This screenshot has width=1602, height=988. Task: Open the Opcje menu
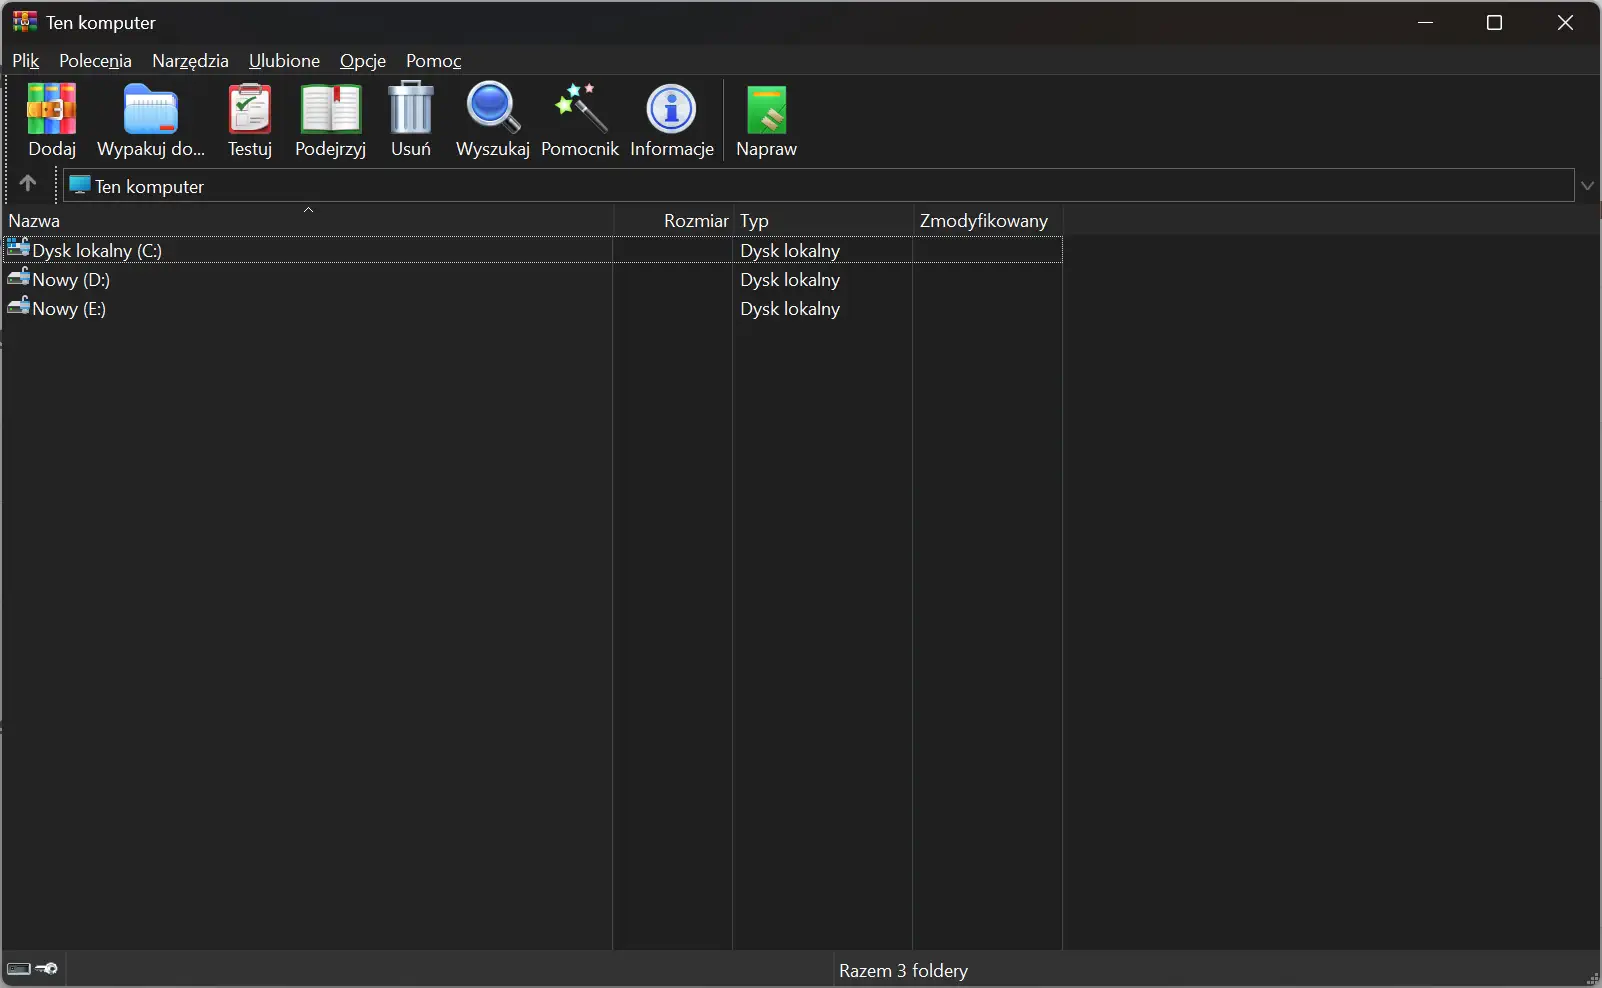point(363,61)
